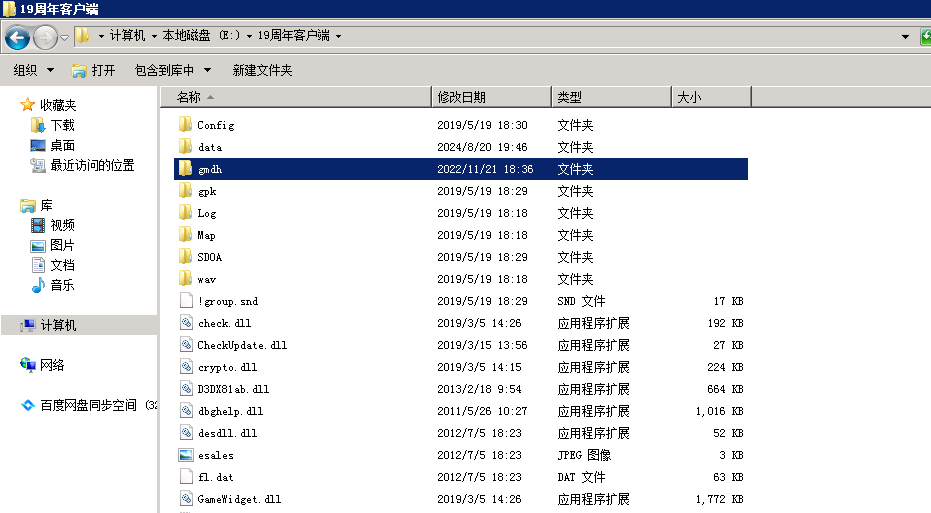Viewport: 931px width, 513px height.
Task: Select 库 in the navigation pane
Action: click(x=46, y=205)
